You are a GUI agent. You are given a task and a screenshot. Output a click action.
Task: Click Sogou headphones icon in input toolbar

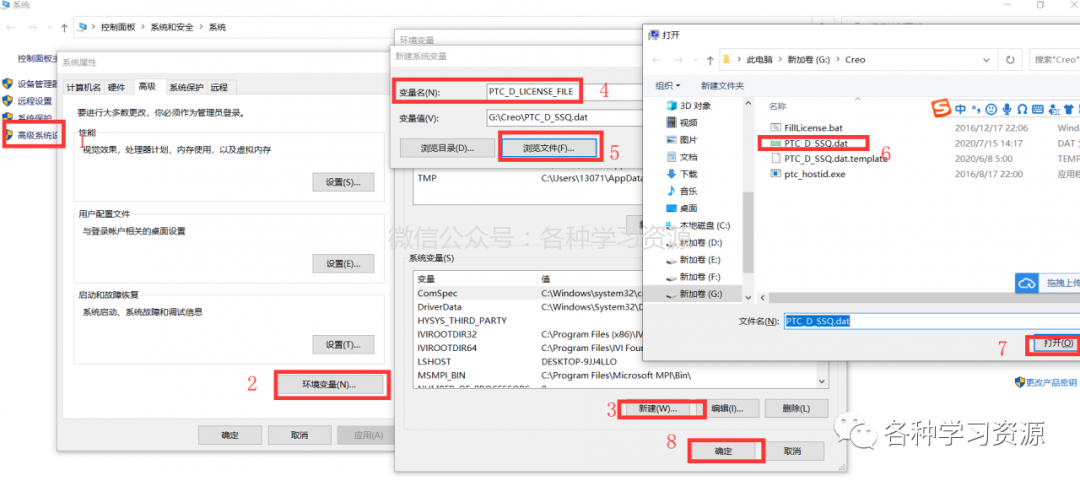pyautogui.click(x=1022, y=109)
